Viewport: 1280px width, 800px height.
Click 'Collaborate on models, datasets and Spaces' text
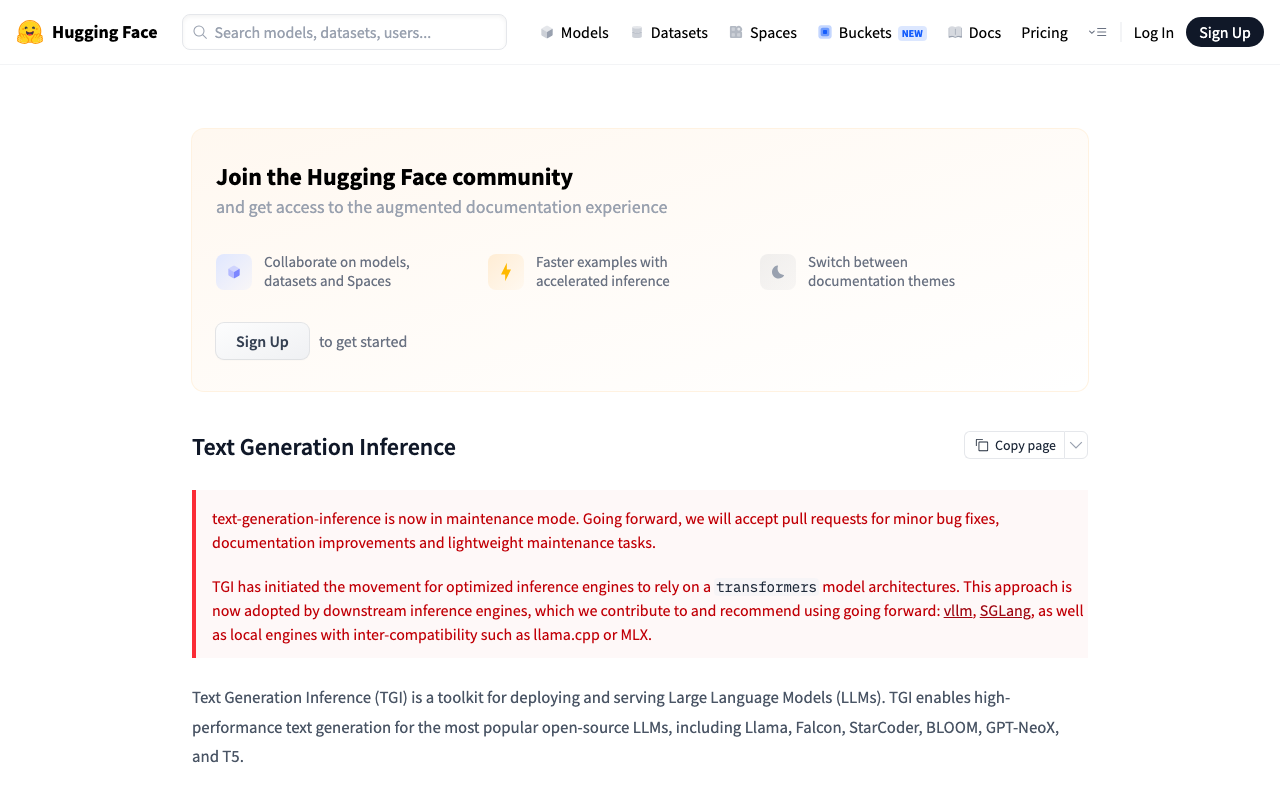(337, 272)
